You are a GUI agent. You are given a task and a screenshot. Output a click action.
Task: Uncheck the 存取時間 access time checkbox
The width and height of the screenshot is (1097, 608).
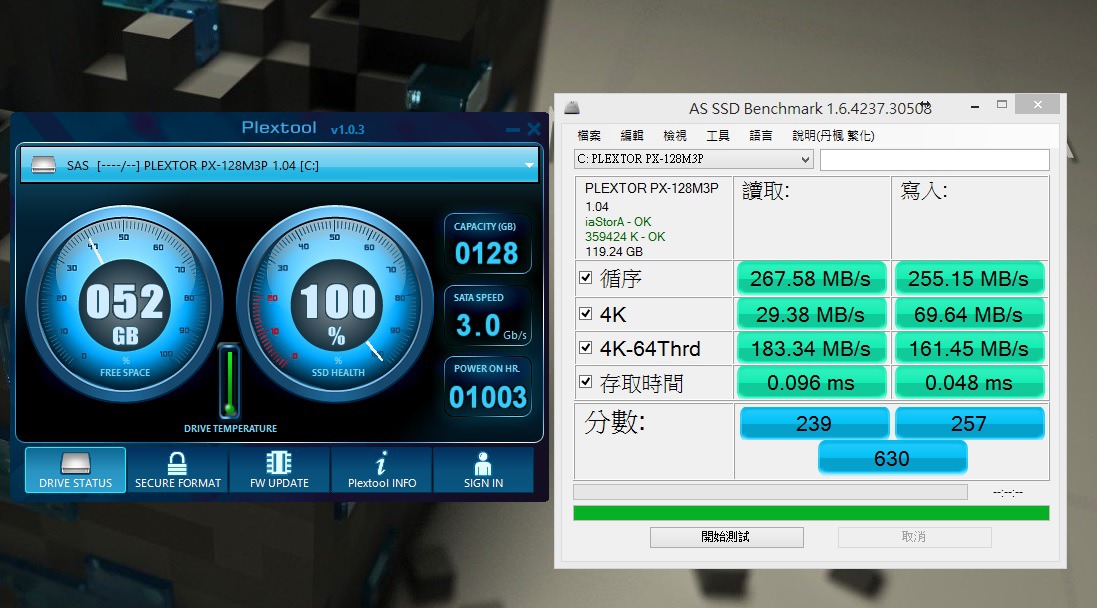coord(586,382)
